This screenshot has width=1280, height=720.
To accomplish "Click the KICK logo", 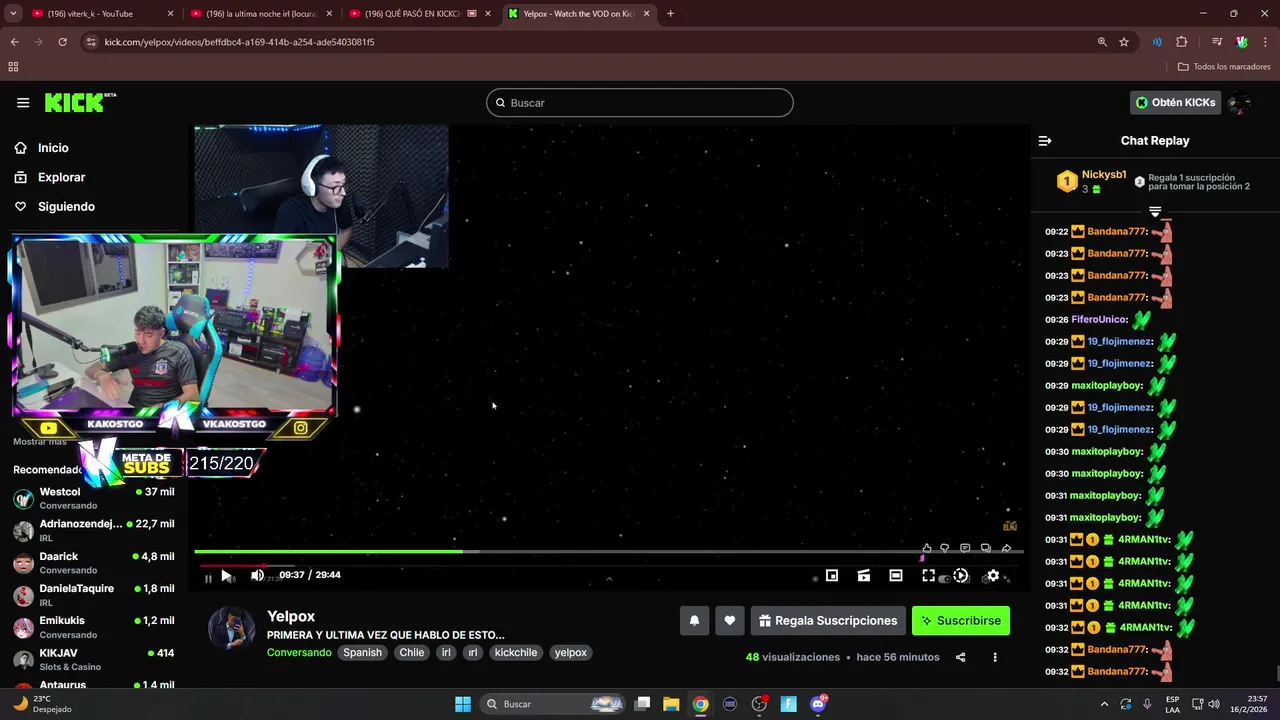I will pyautogui.click(x=80, y=102).
